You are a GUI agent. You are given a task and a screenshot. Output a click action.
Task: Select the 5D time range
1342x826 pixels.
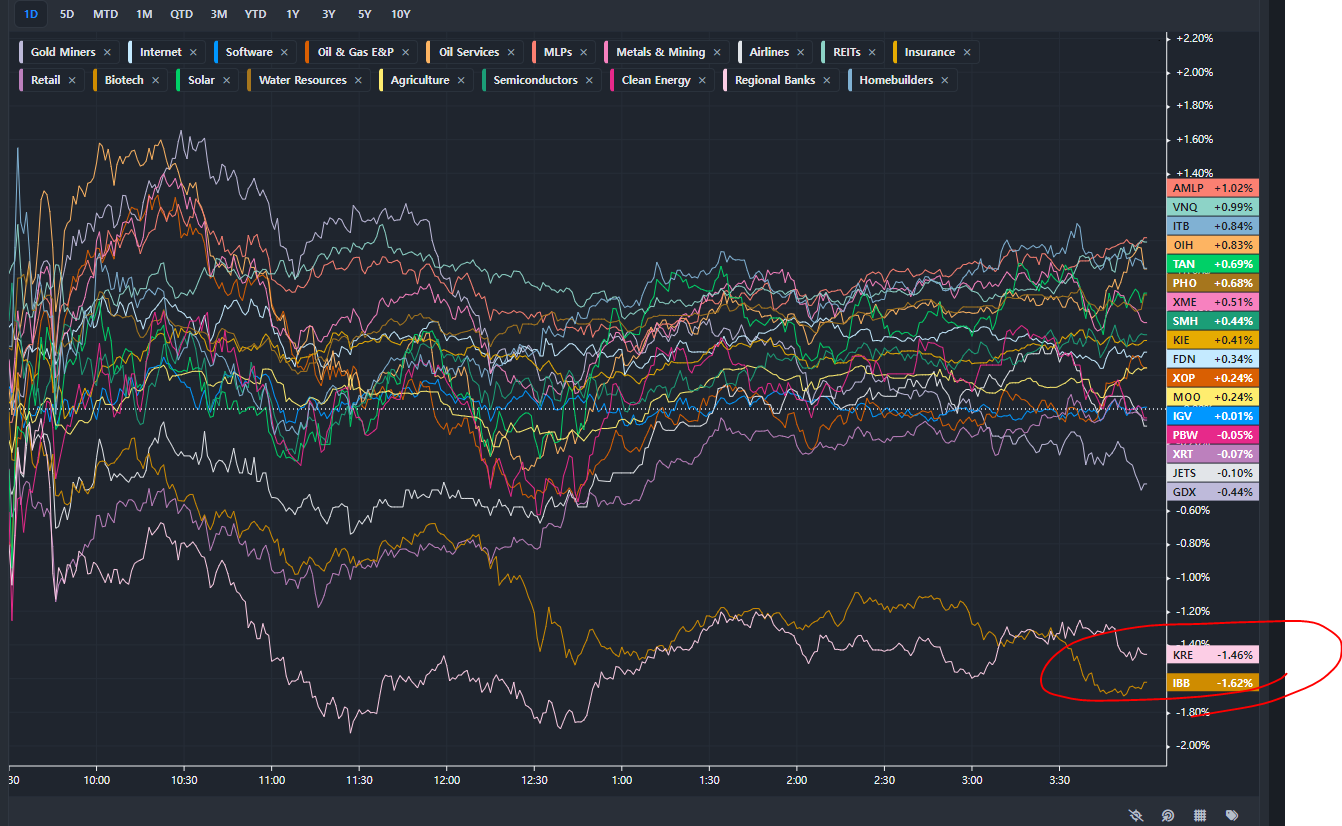tap(66, 14)
